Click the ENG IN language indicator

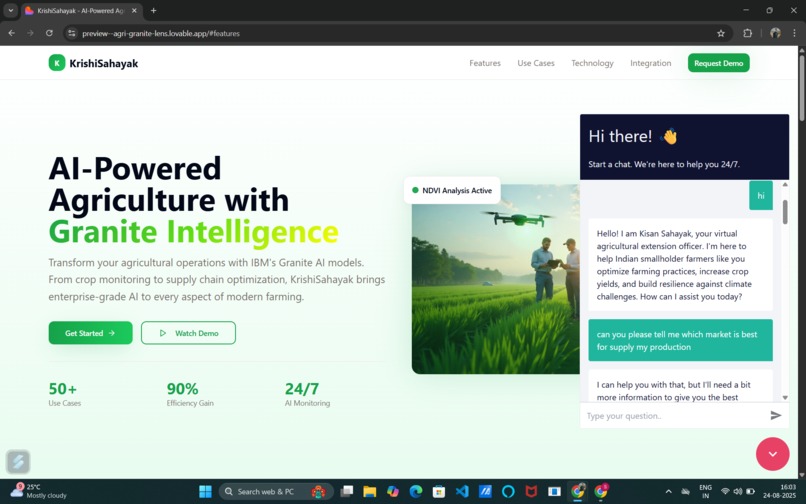(x=705, y=491)
